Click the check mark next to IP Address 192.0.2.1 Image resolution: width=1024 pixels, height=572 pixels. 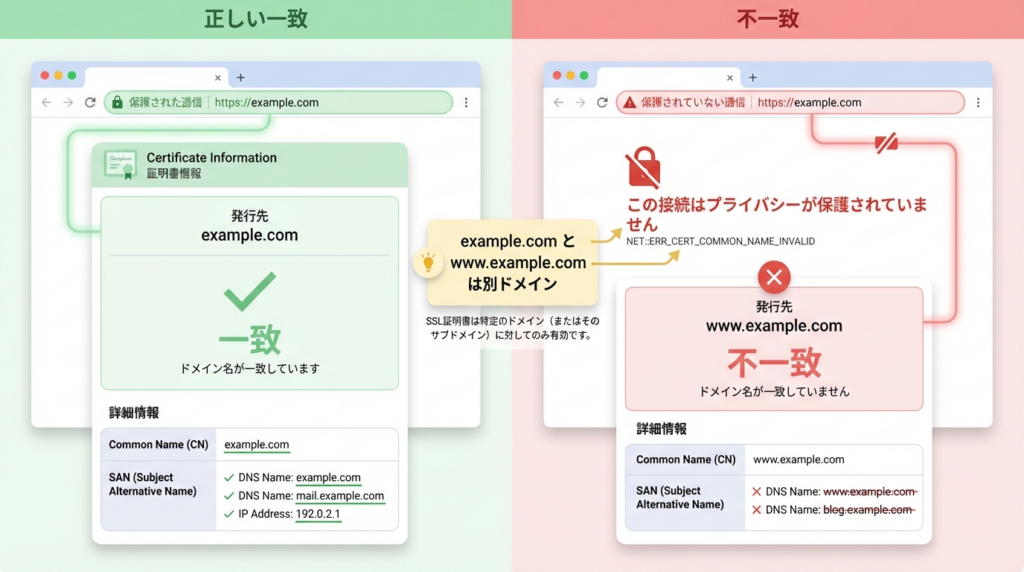click(x=229, y=514)
